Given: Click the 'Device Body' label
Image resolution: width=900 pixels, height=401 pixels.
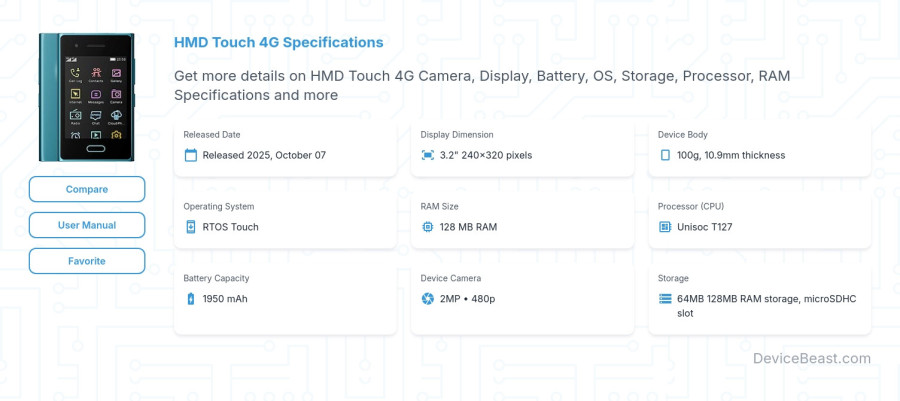Looking at the screenshot, I should [682, 135].
